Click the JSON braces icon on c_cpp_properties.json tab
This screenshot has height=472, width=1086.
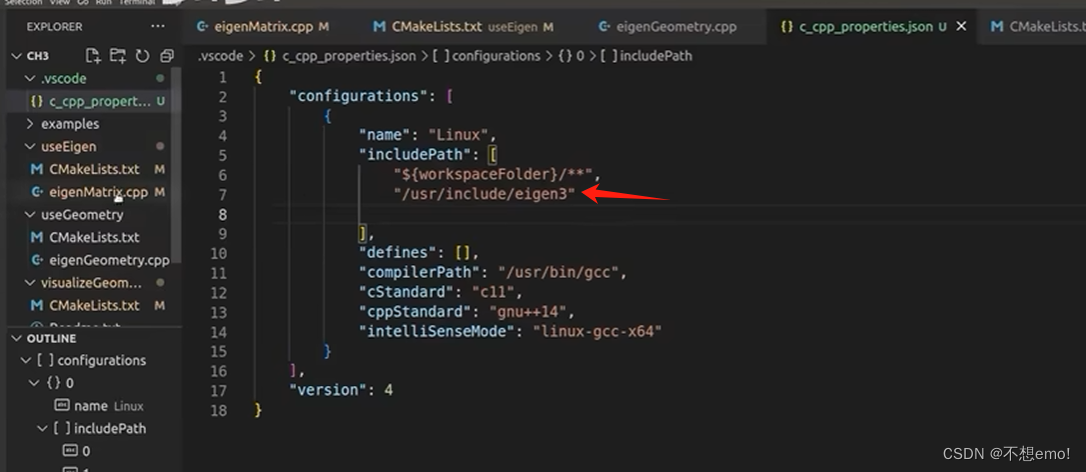point(787,27)
